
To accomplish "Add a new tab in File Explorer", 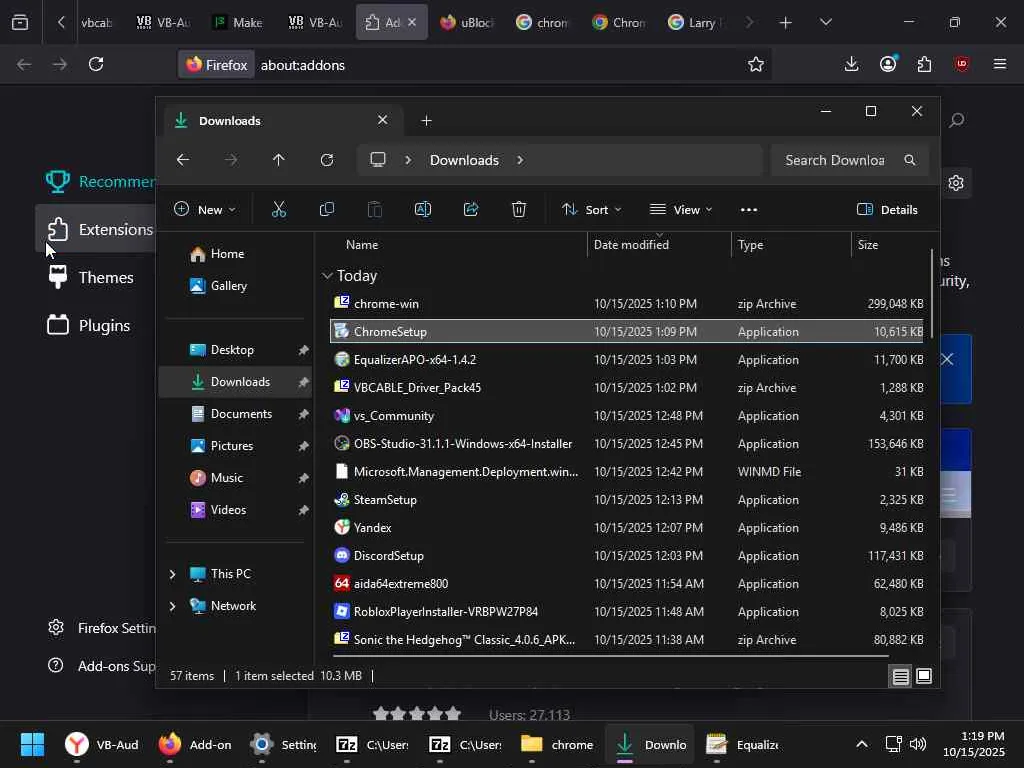I will tap(426, 121).
